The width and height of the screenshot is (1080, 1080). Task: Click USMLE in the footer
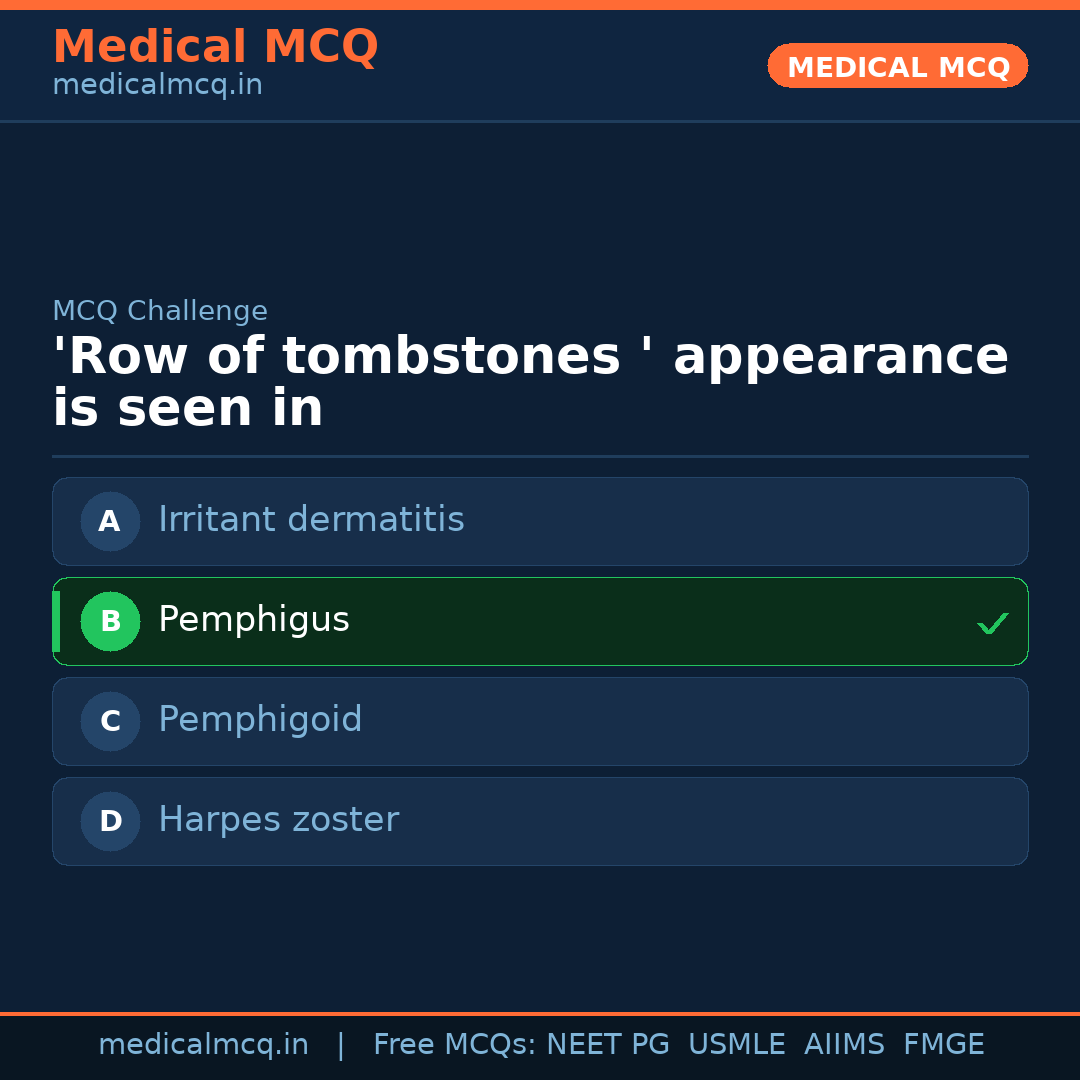coord(736,1045)
